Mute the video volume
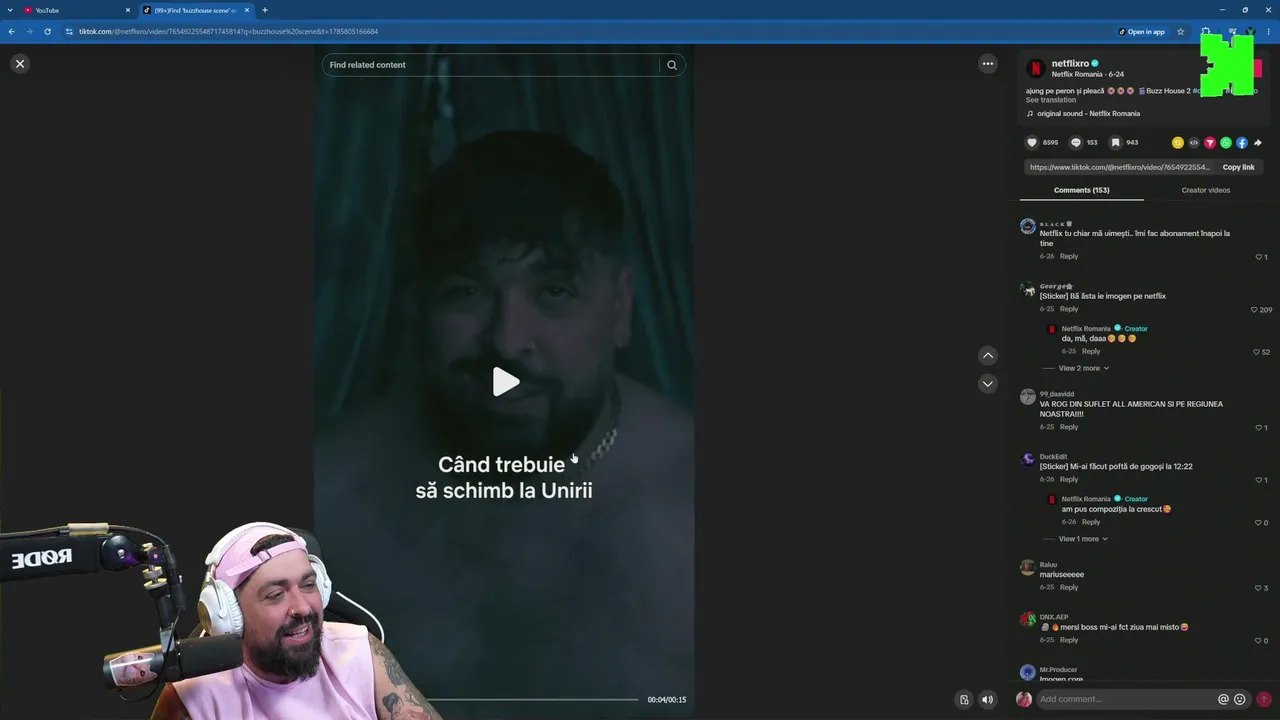This screenshot has width=1280, height=720. coord(987,700)
